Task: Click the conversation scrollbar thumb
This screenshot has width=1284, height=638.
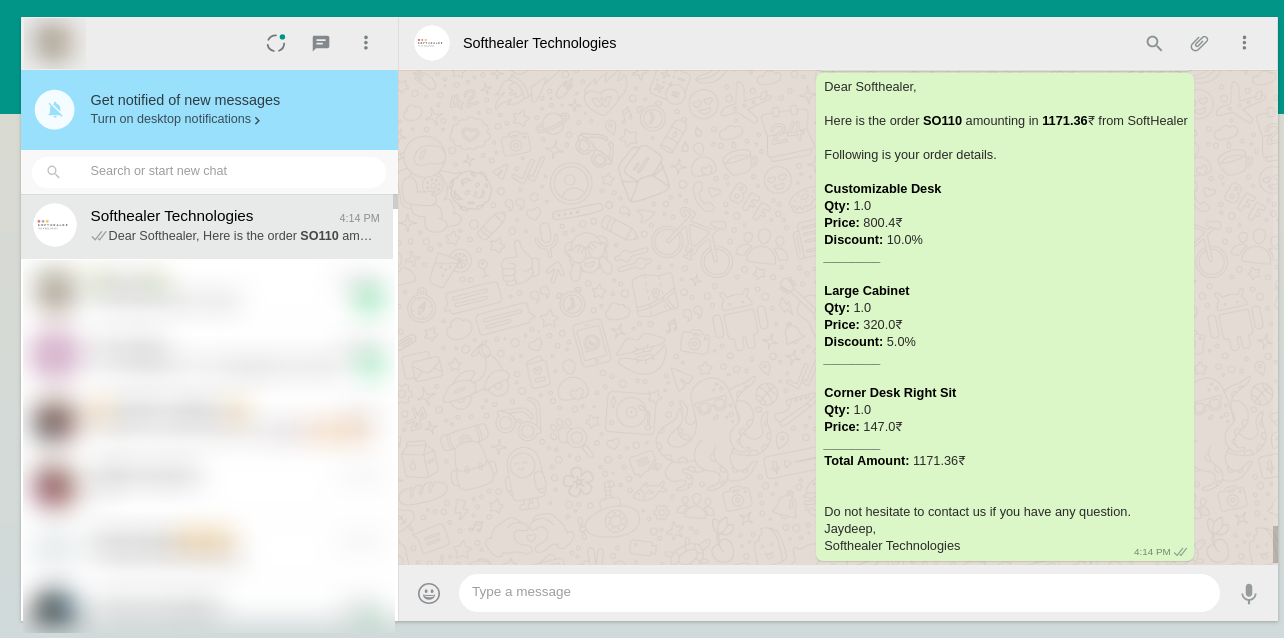Action: pyautogui.click(x=1275, y=545)
